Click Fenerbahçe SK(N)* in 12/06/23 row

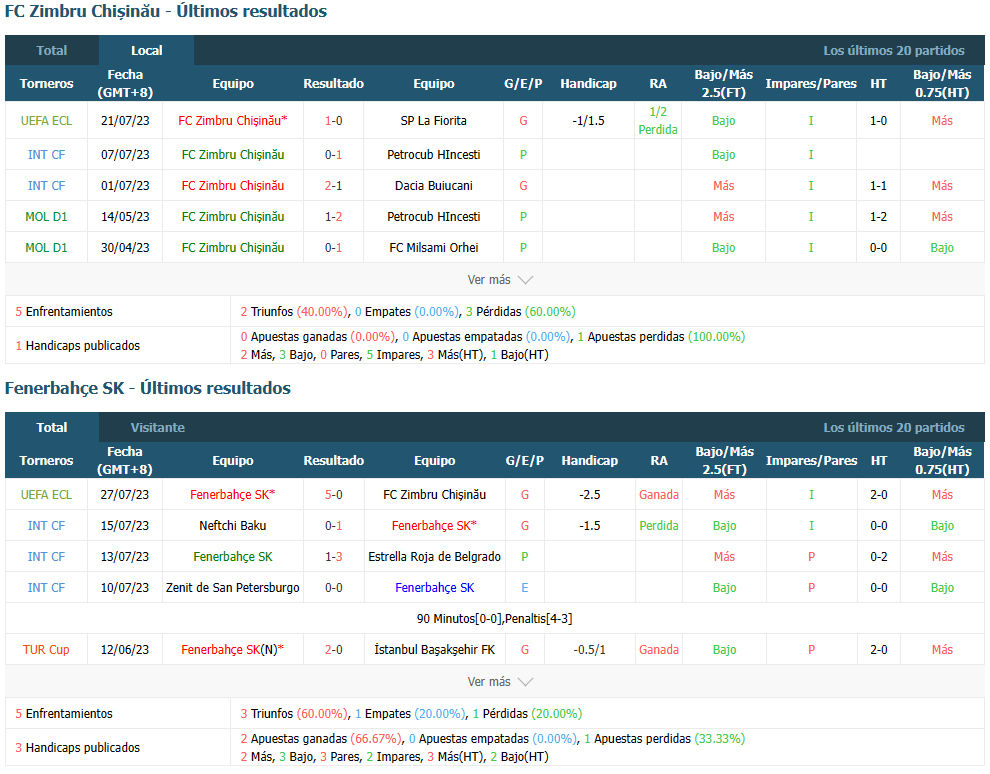tap(233, 649)
